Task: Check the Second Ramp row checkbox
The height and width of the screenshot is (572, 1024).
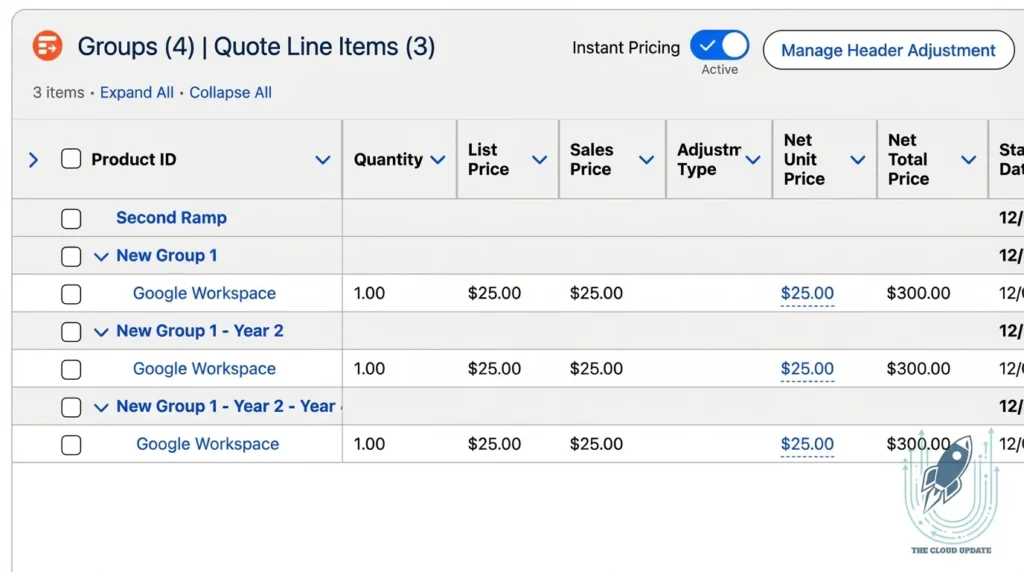Action: (x=71, y=219)
